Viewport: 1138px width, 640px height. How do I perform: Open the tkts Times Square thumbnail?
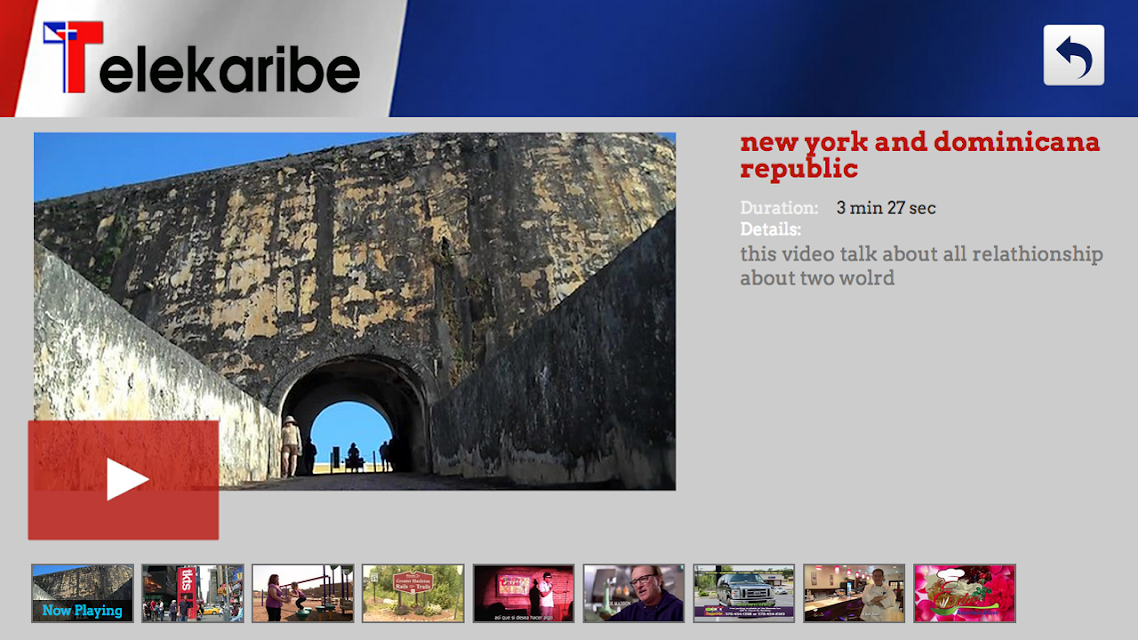click(x=193, y=593)
